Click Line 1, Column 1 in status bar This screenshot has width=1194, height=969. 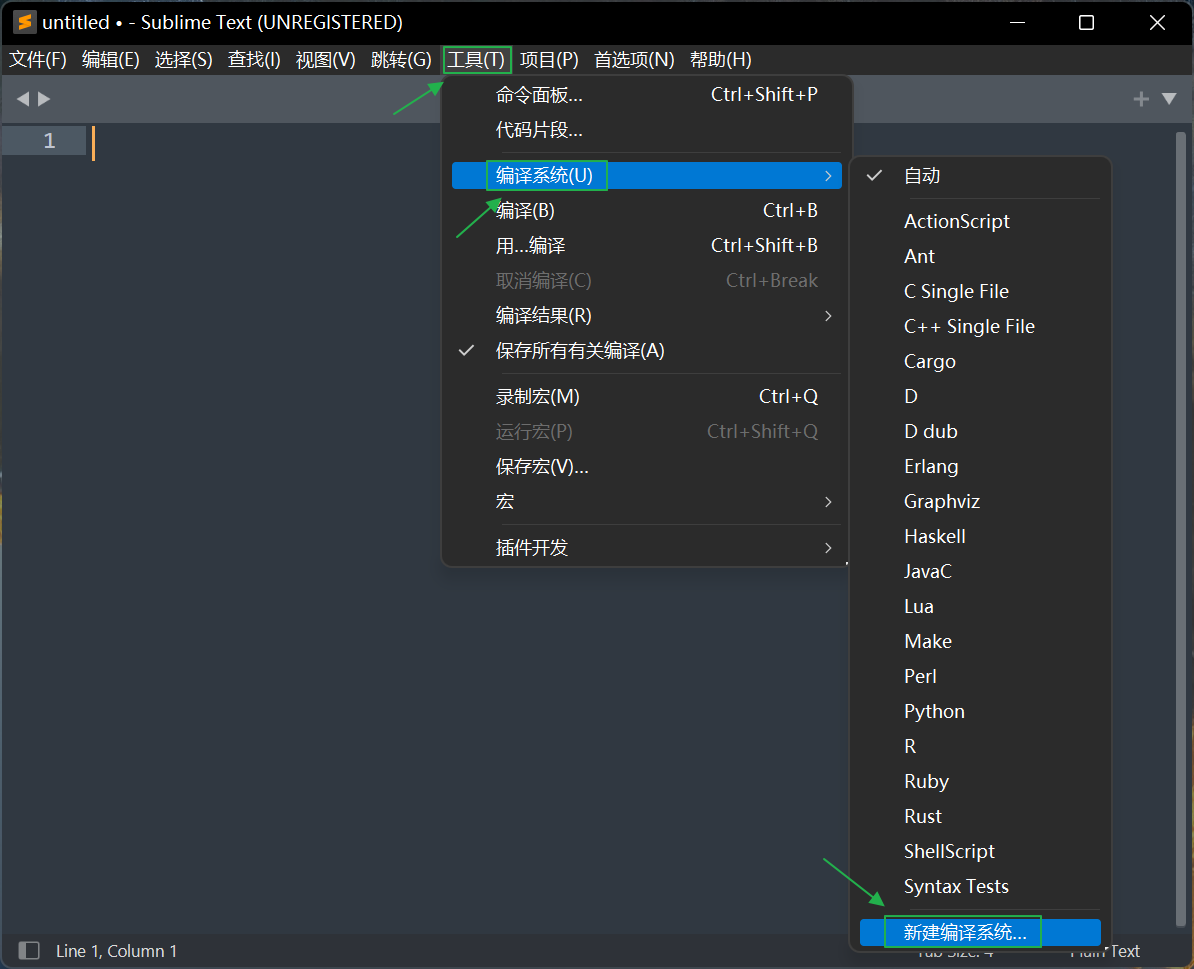(117, 951)
